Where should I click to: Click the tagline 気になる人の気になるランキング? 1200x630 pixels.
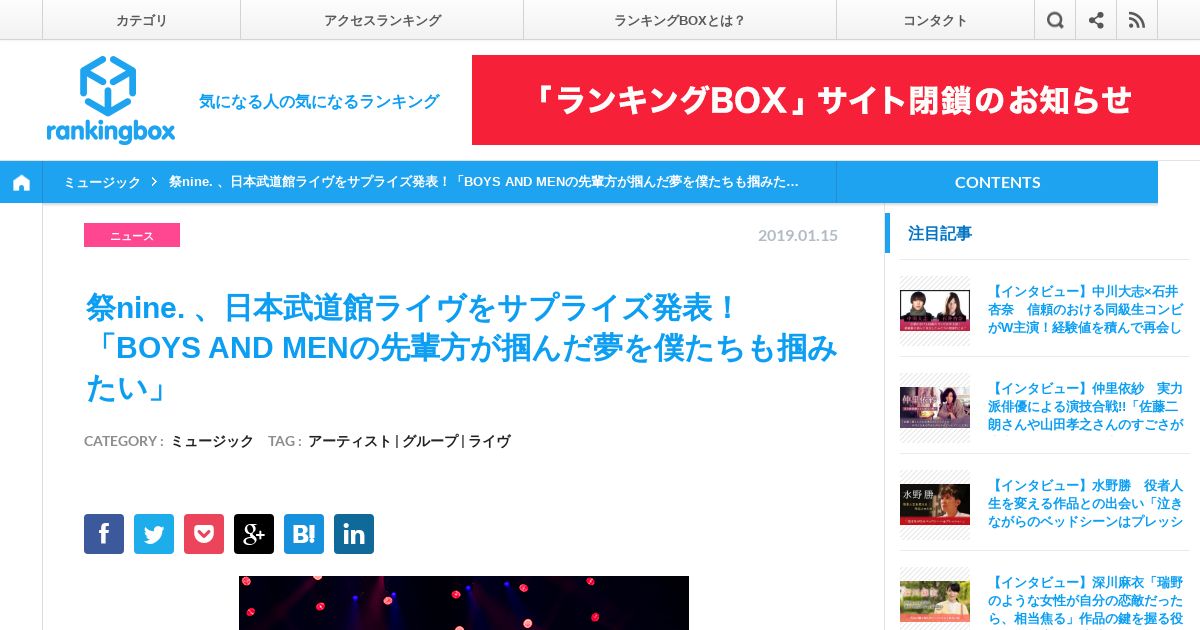tap(319, 101)
